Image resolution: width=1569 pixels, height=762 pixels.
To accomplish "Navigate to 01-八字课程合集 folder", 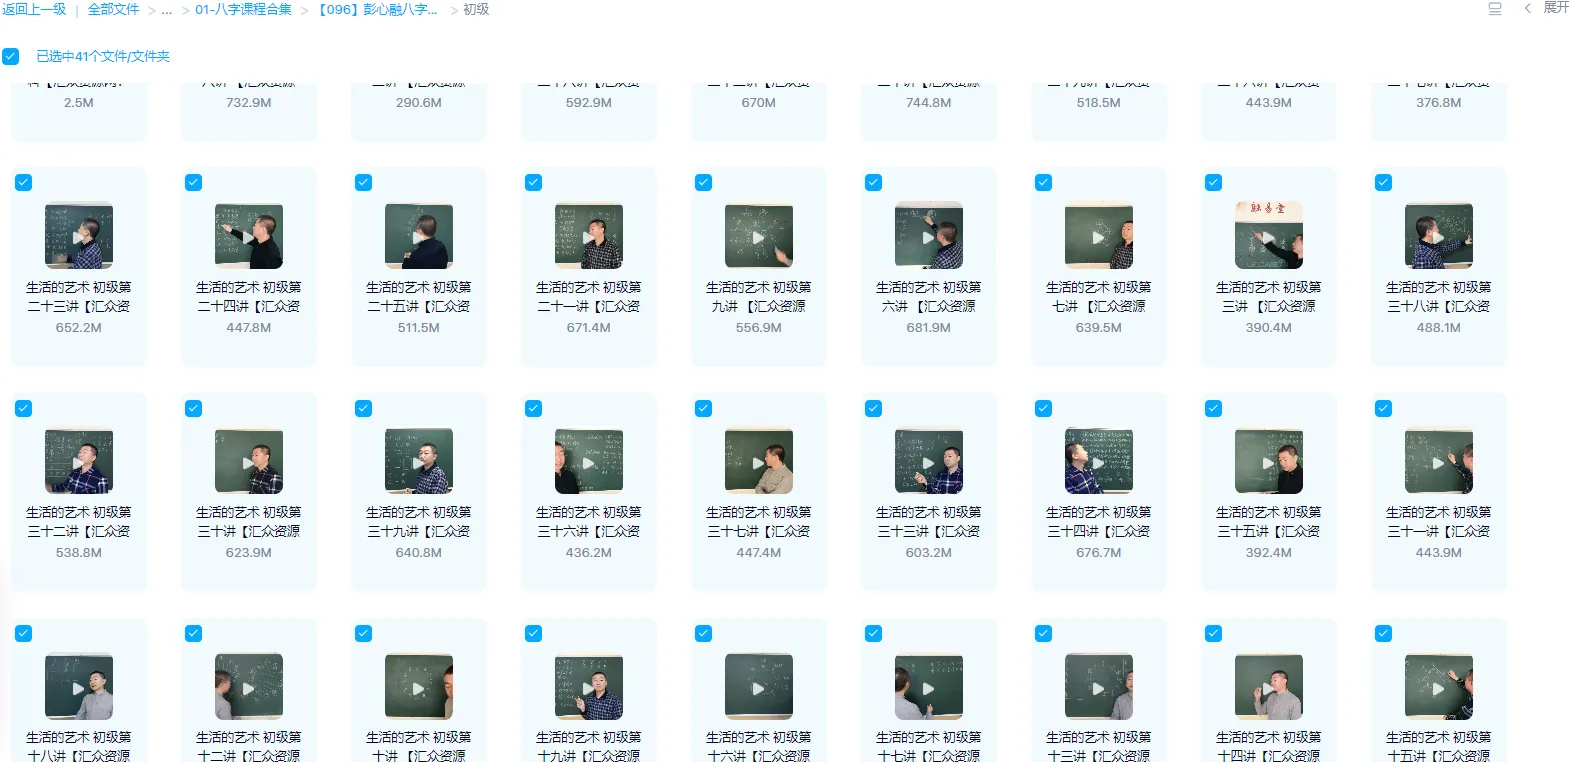I will 243,9.
